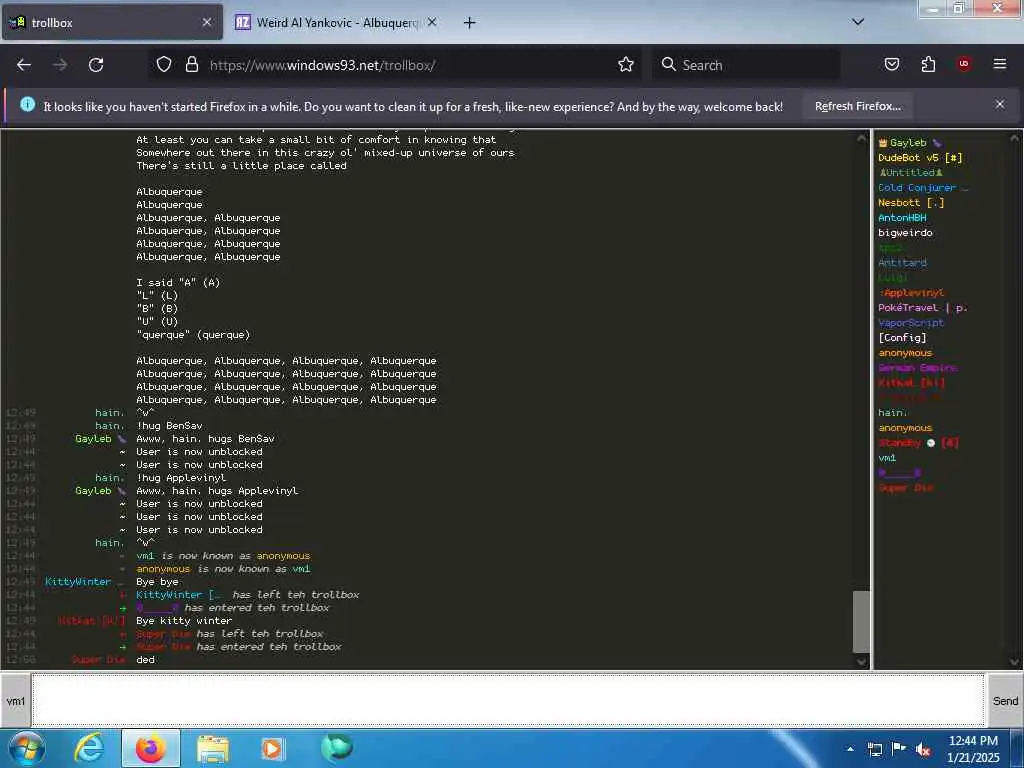
Task: Focus the Firefox Search box
Action: tap(746, 65)
